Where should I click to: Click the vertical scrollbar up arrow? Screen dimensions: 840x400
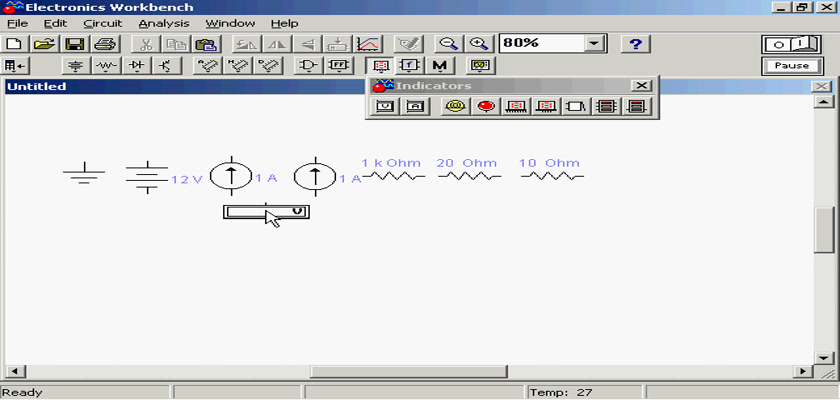pyautogui.click(x=823, y=102)
